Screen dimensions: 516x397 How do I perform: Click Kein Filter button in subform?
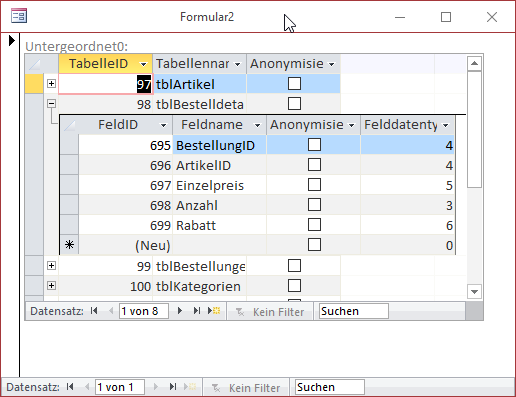pos(270,312)
